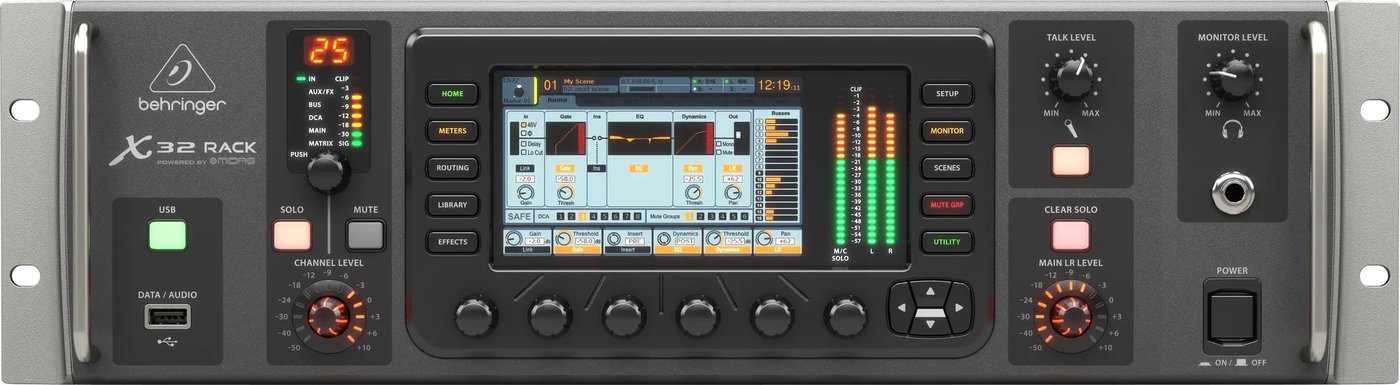Click the CLEAR SOLO button
This screenshot has height=385, width=1400.
click(1071, 236)
